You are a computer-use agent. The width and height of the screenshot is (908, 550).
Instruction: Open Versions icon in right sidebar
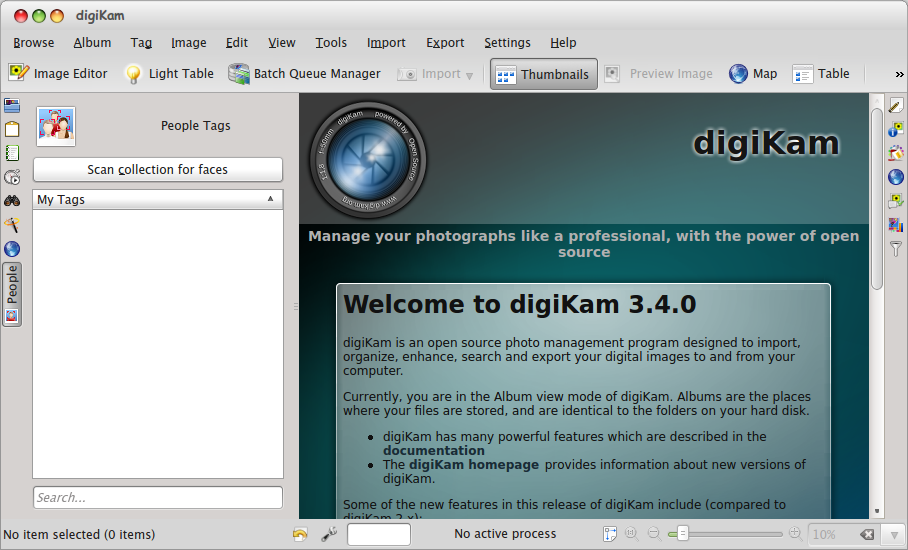coord(896,225)
